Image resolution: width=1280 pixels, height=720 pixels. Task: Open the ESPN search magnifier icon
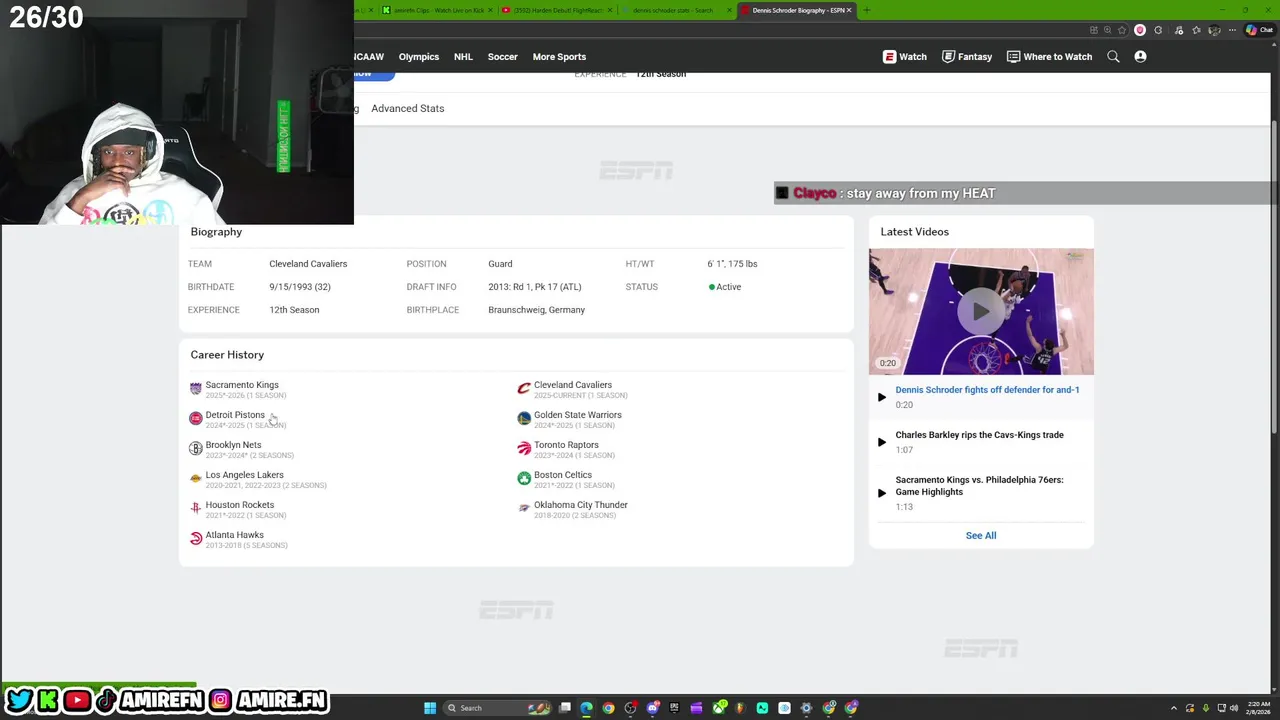pyautogui.click(x=1113, y=57)
